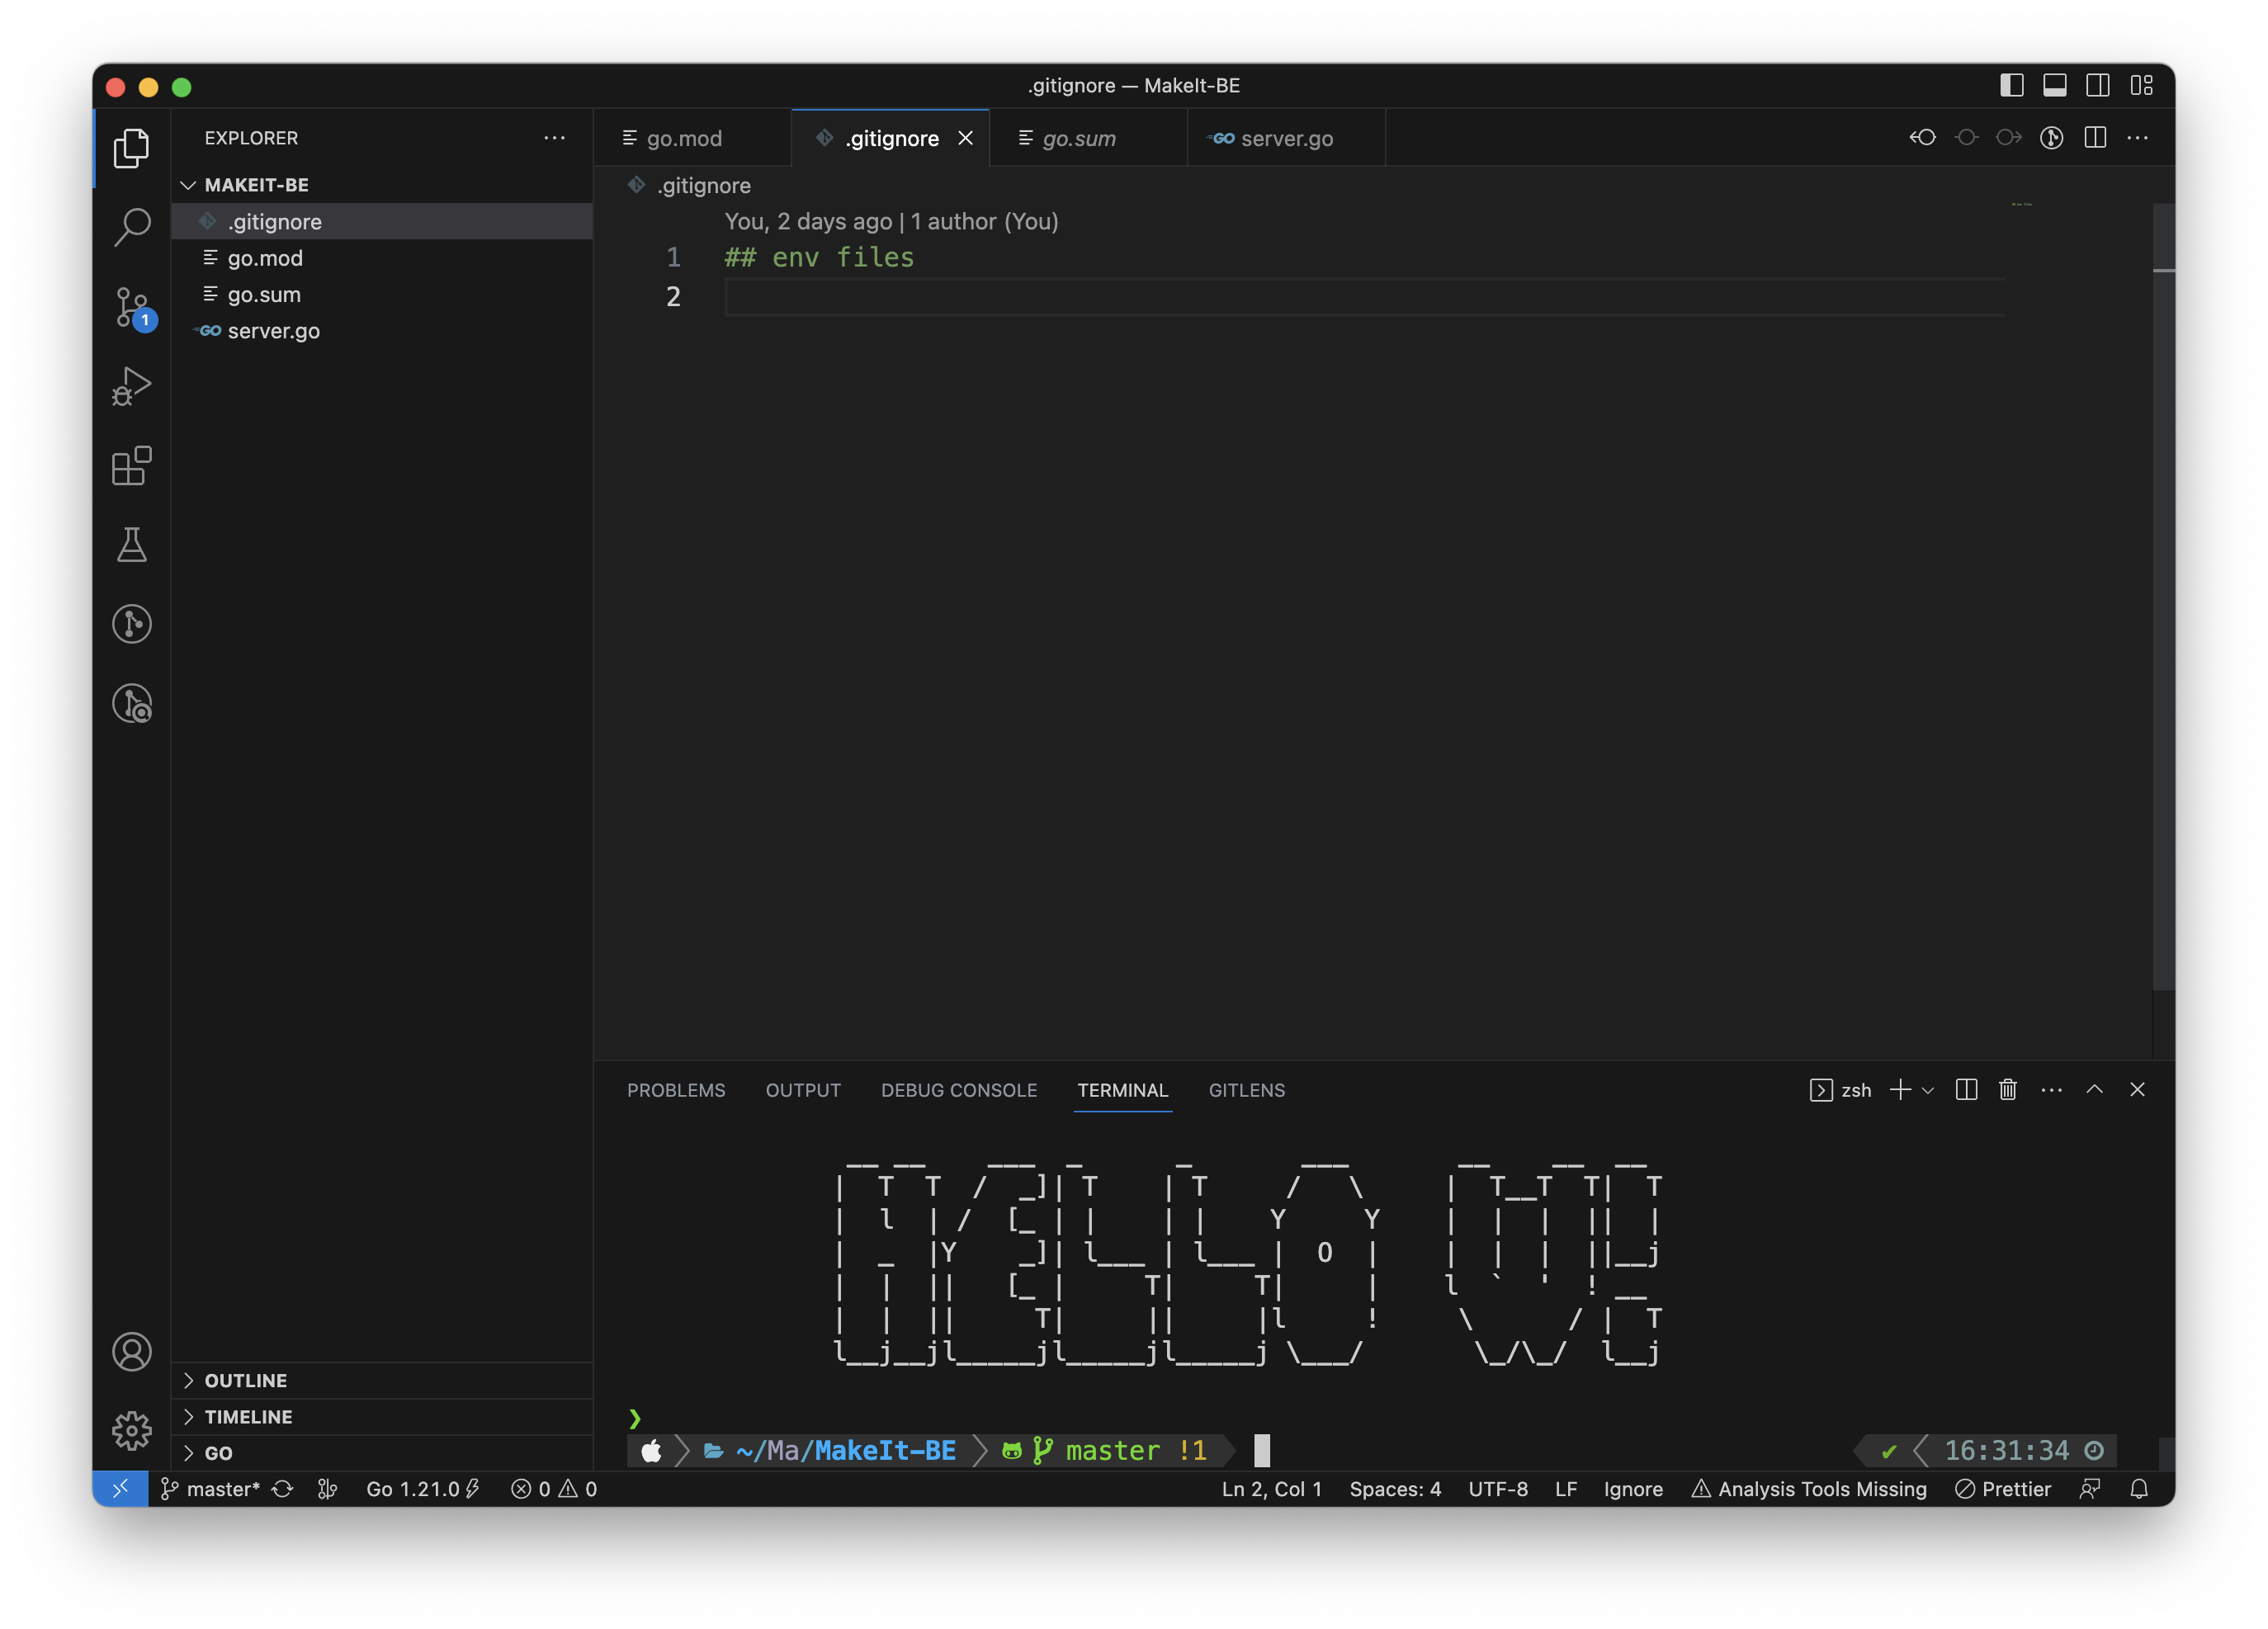2268x1629 pixels.
Task: Open the Search view in activity bar
Action: pyautogui.click(x=132, y=226)
